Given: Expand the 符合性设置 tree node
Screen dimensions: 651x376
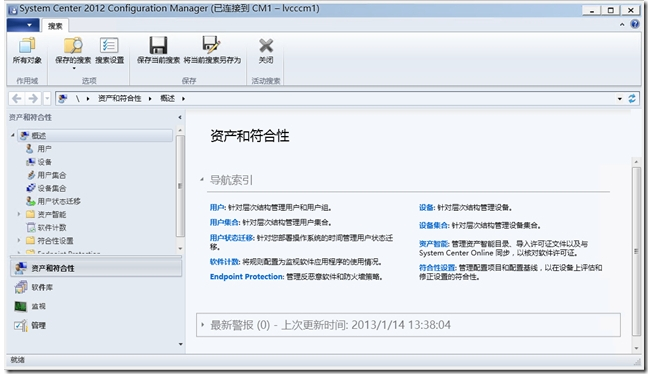Looking at the screenshot, I should pyautogui.click(x=19, y=240).
